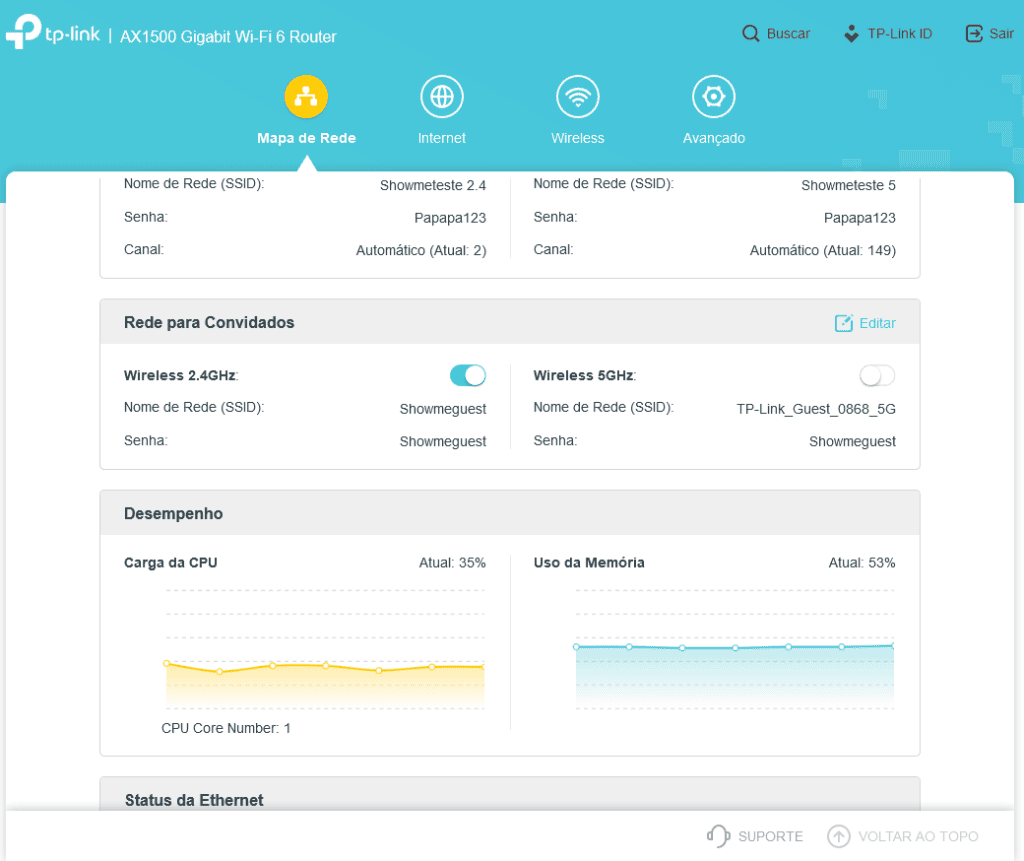
Task: Open the Internet globe icon
Action: click(441, 97)
